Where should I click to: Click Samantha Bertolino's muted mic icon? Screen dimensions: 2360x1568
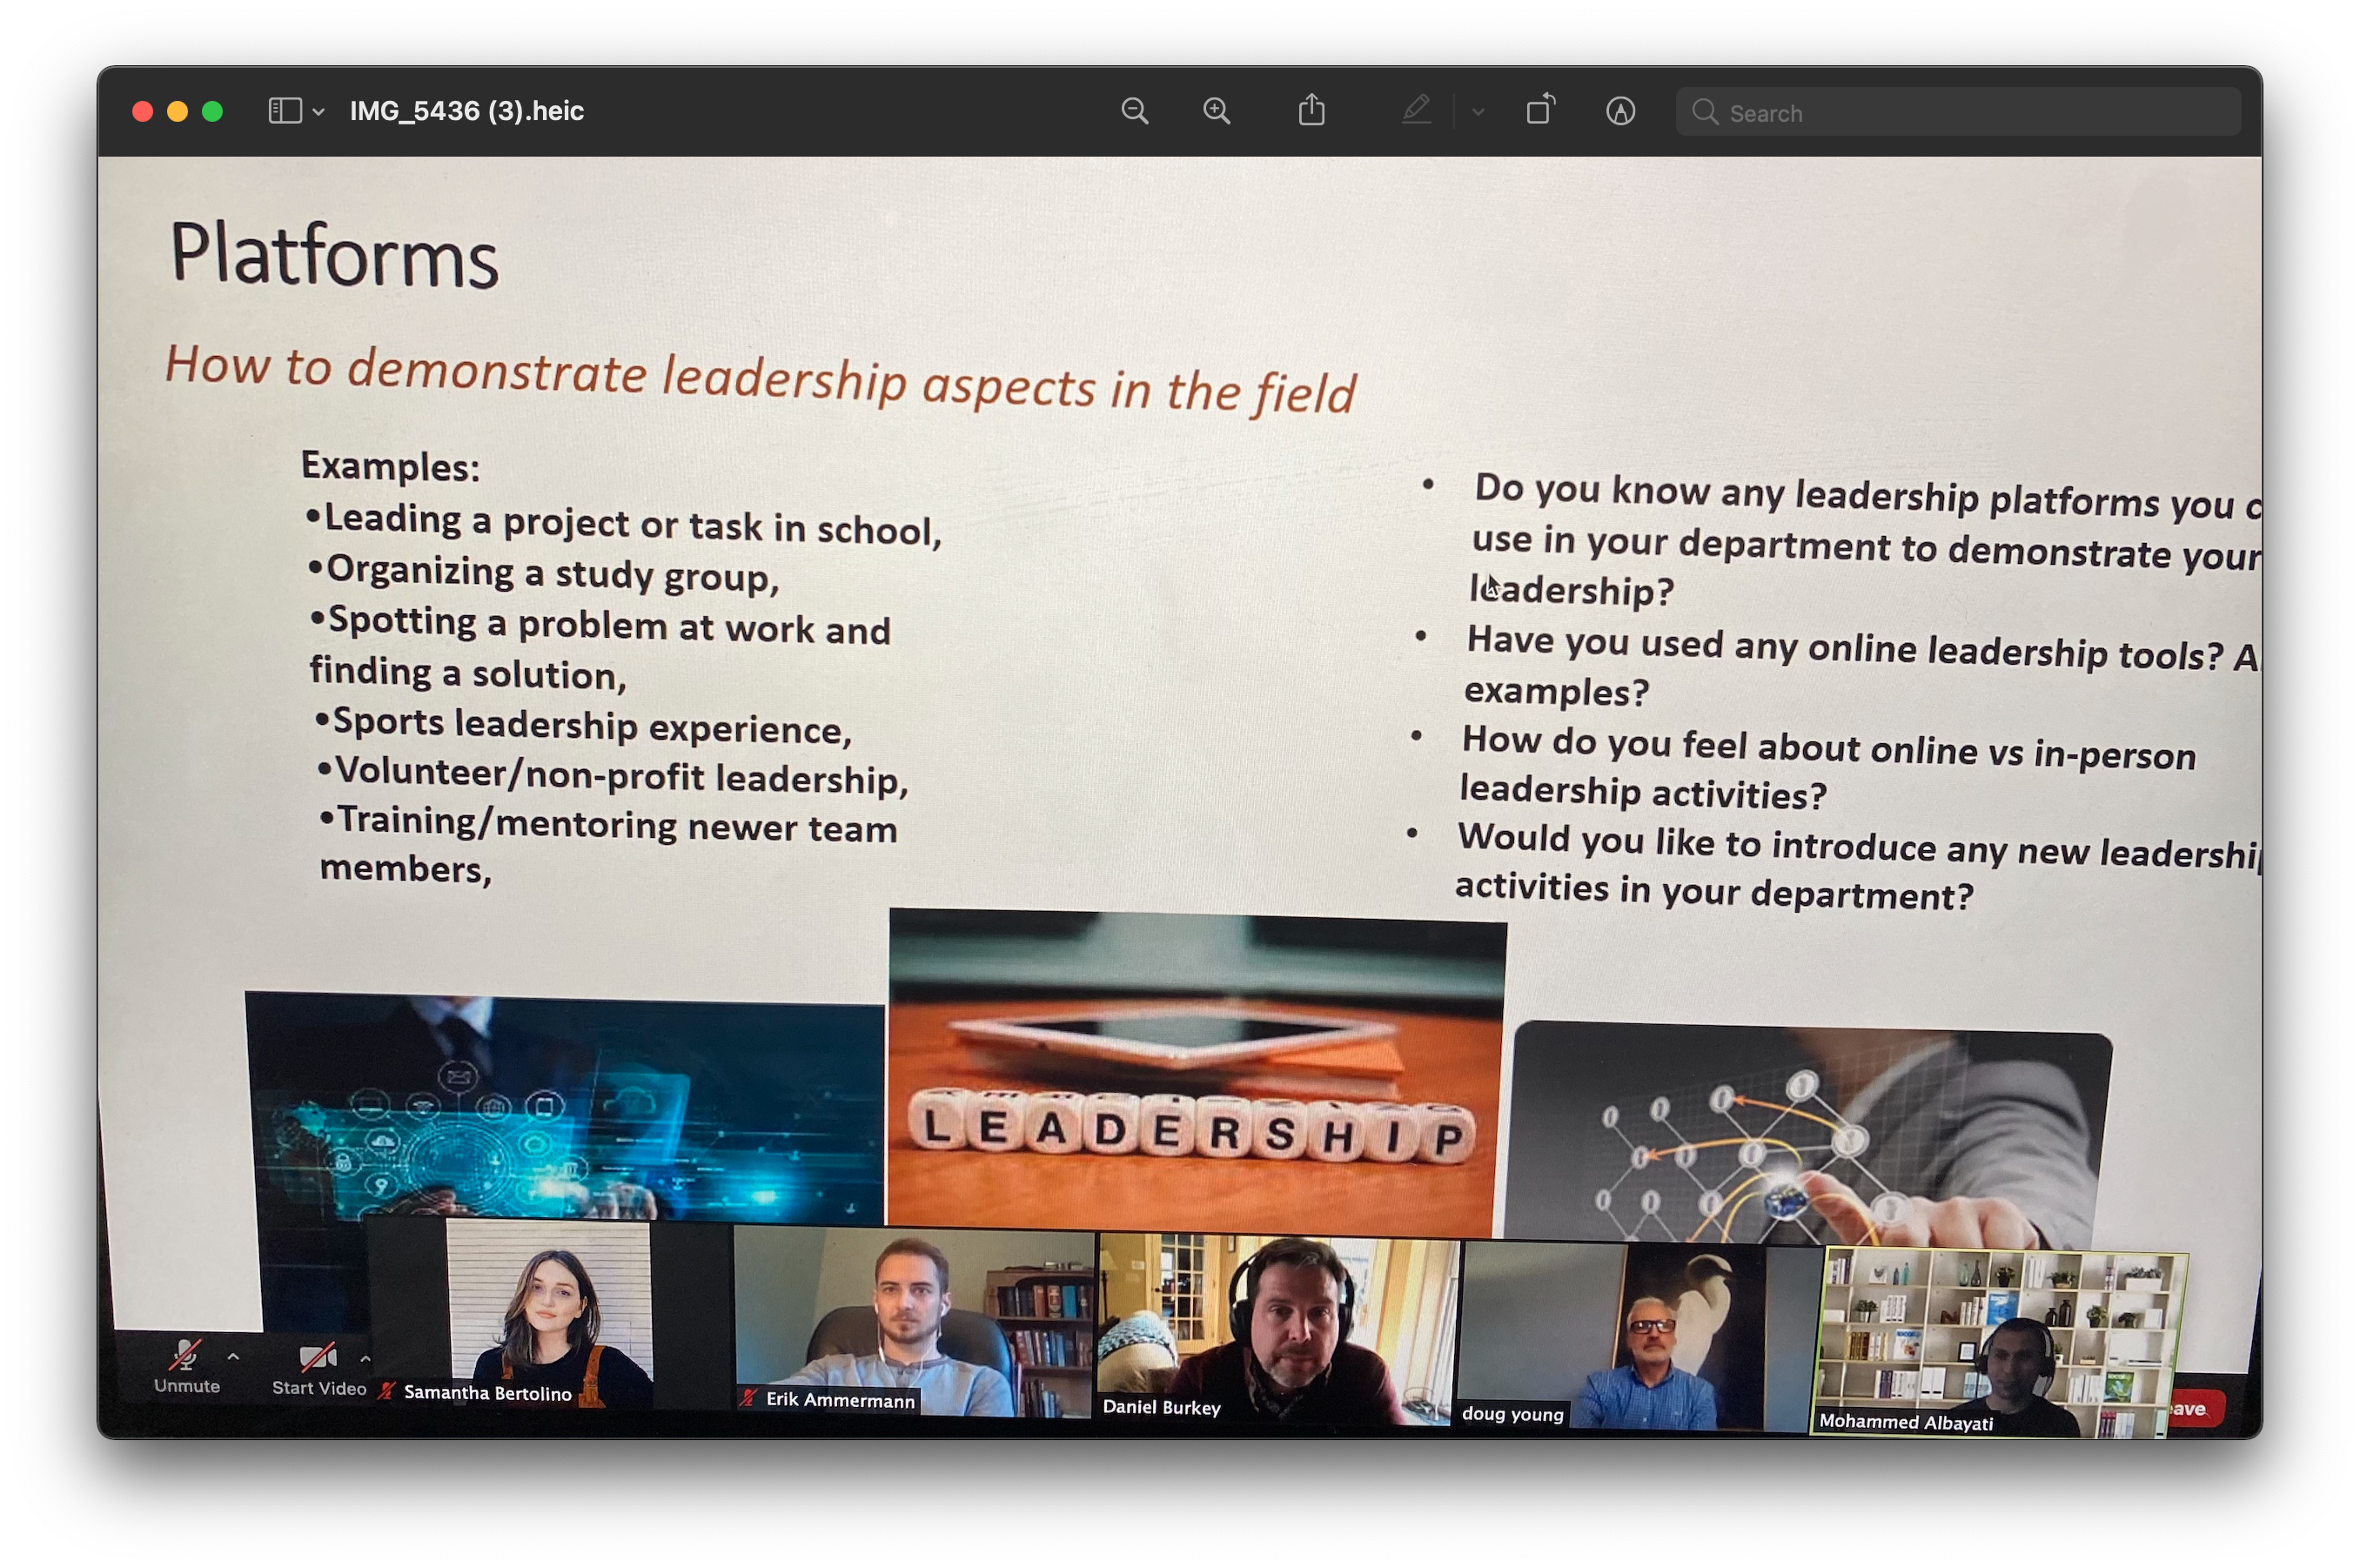pos(387,1391)
